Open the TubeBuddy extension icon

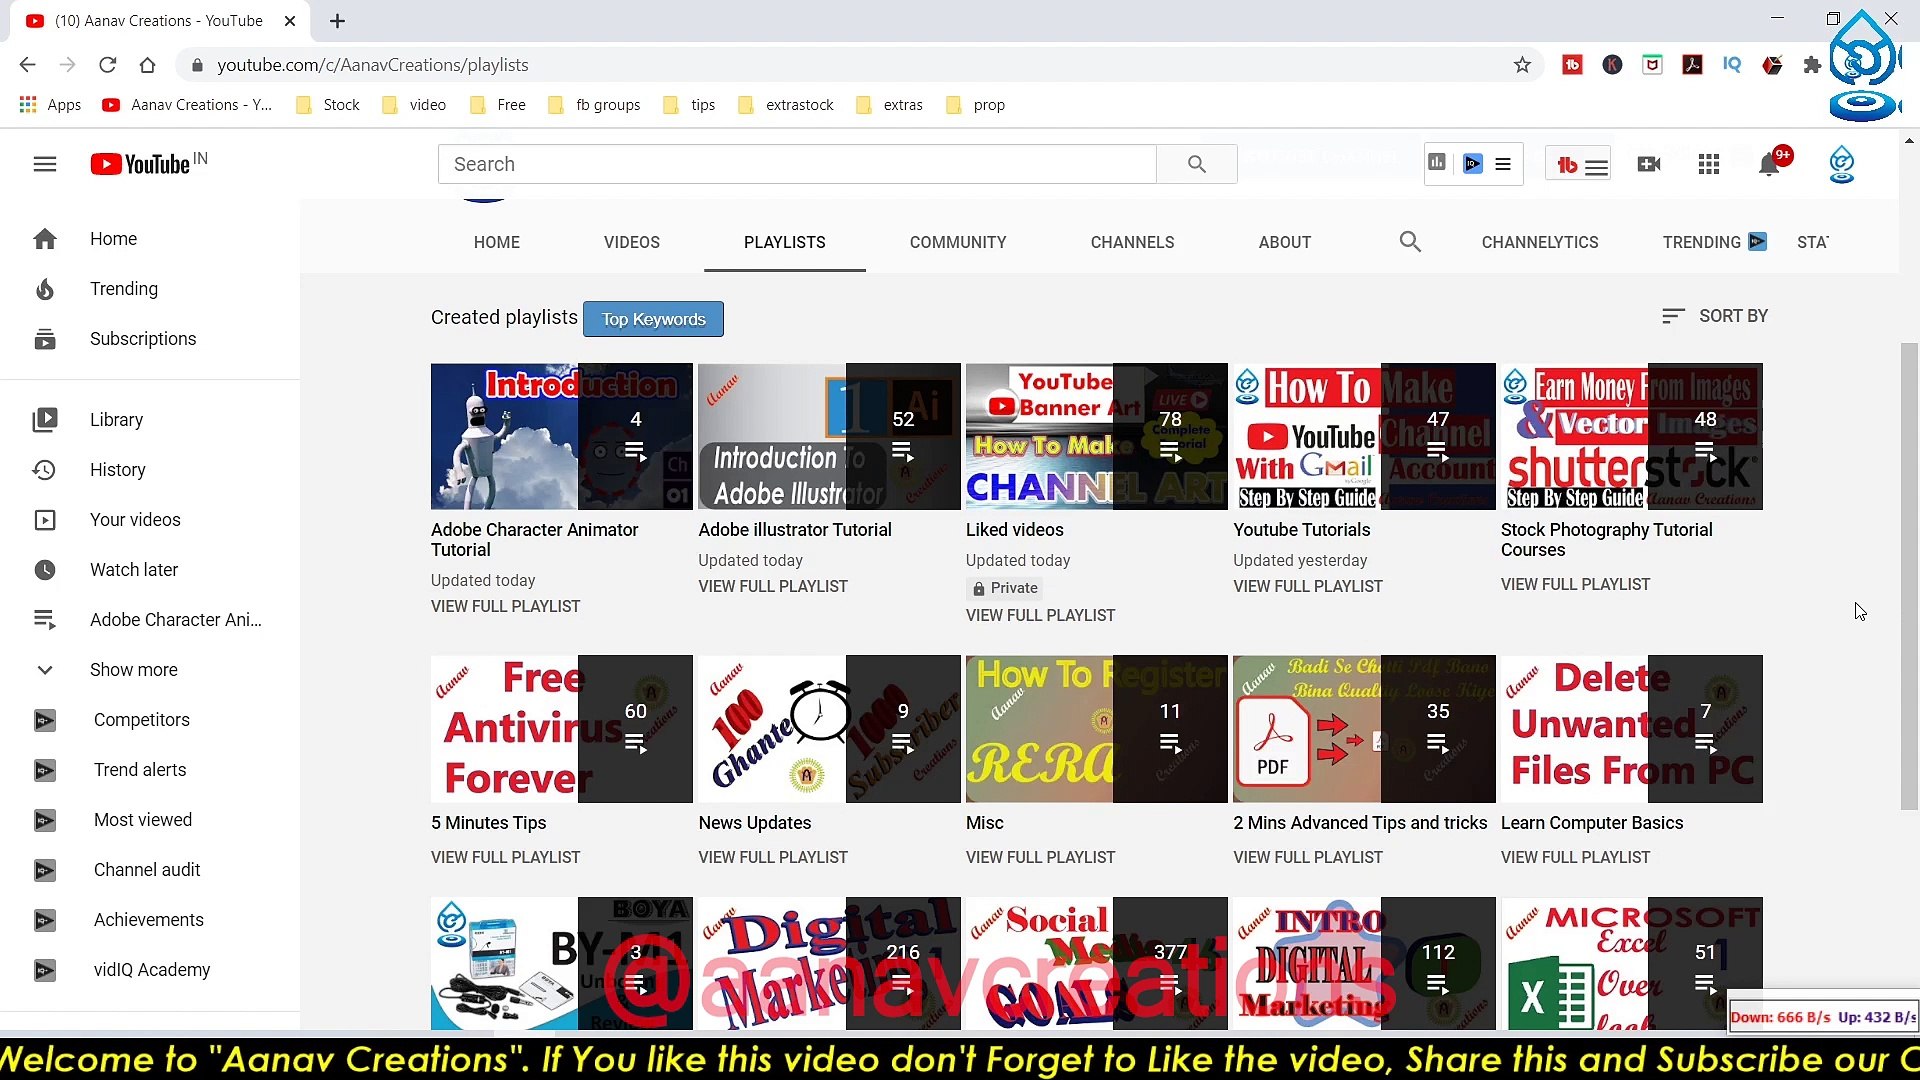coord(1572,65)
